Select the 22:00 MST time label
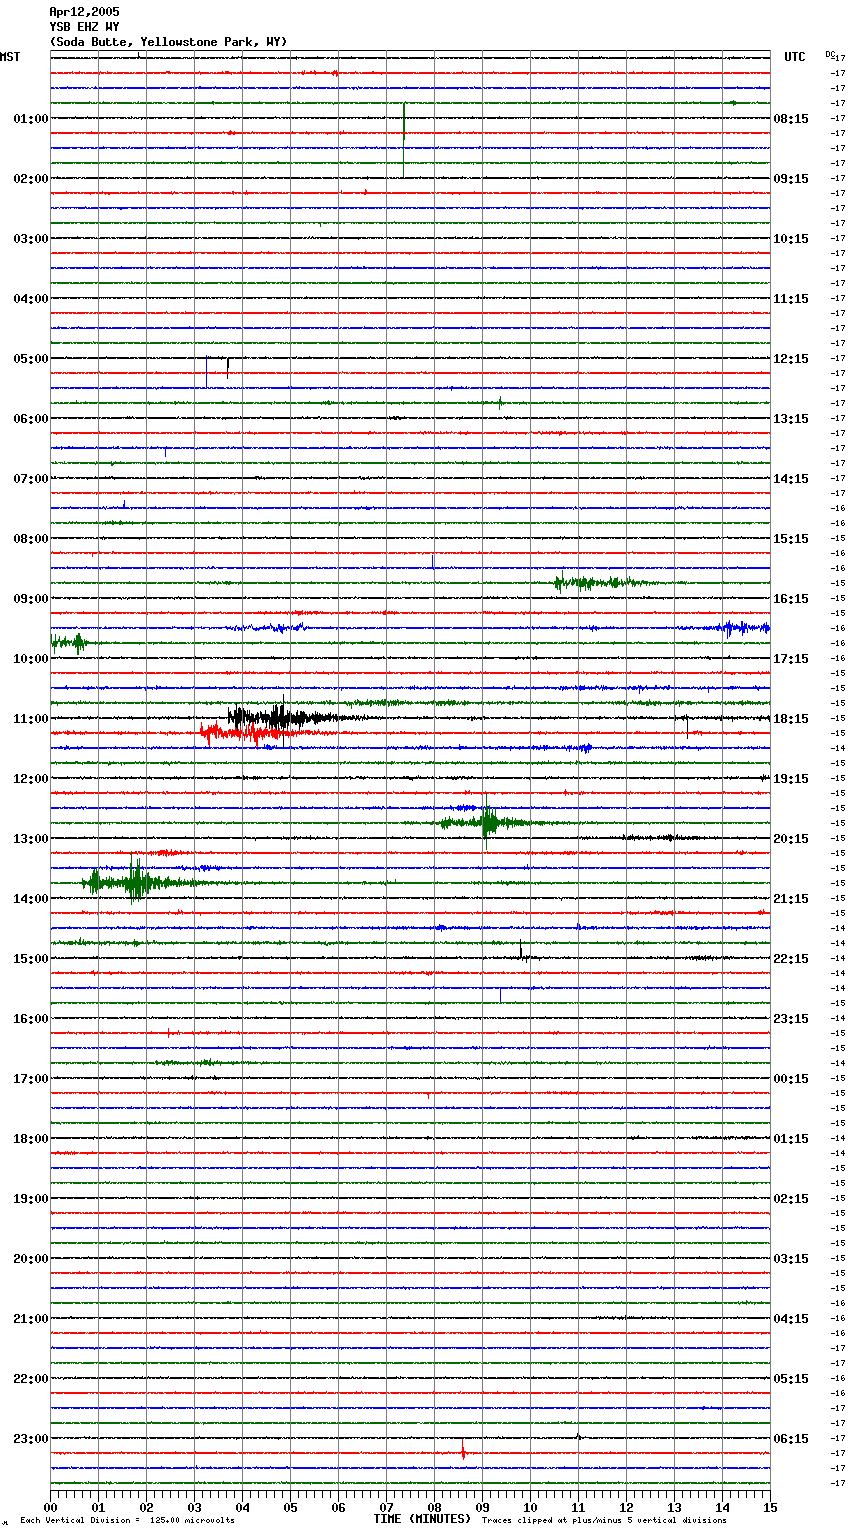This screenshot has width=850, height=1534. [x=31, y=1379]
